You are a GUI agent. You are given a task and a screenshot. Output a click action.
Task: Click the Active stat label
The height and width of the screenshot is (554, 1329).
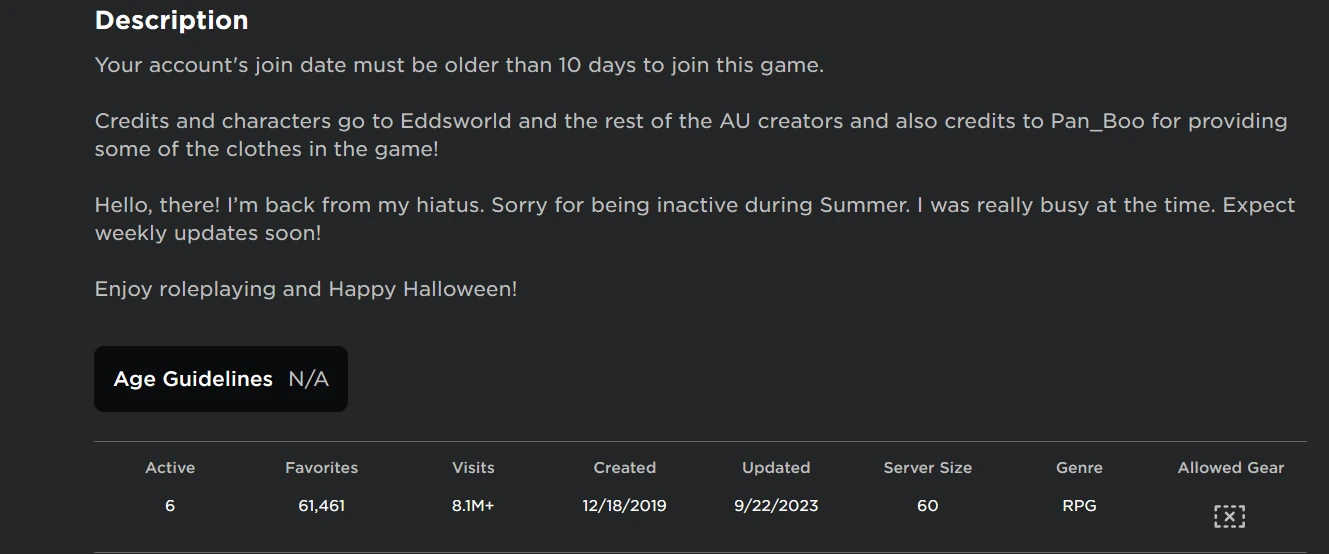tap(170, 467)
